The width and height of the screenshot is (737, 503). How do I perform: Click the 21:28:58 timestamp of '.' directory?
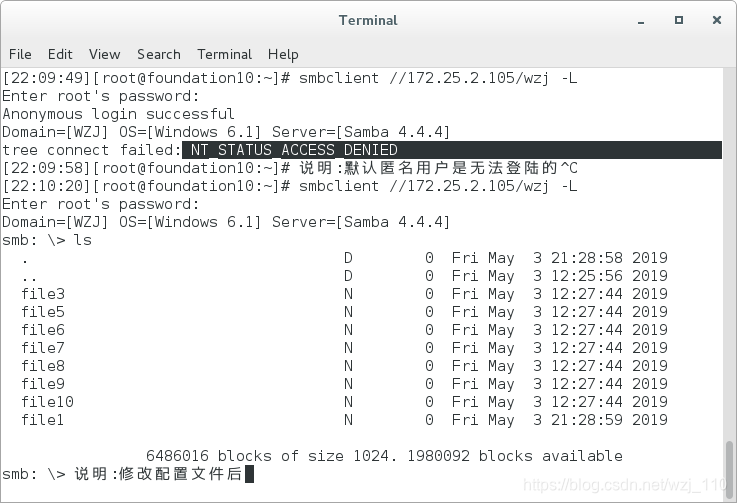coord(587,258)
